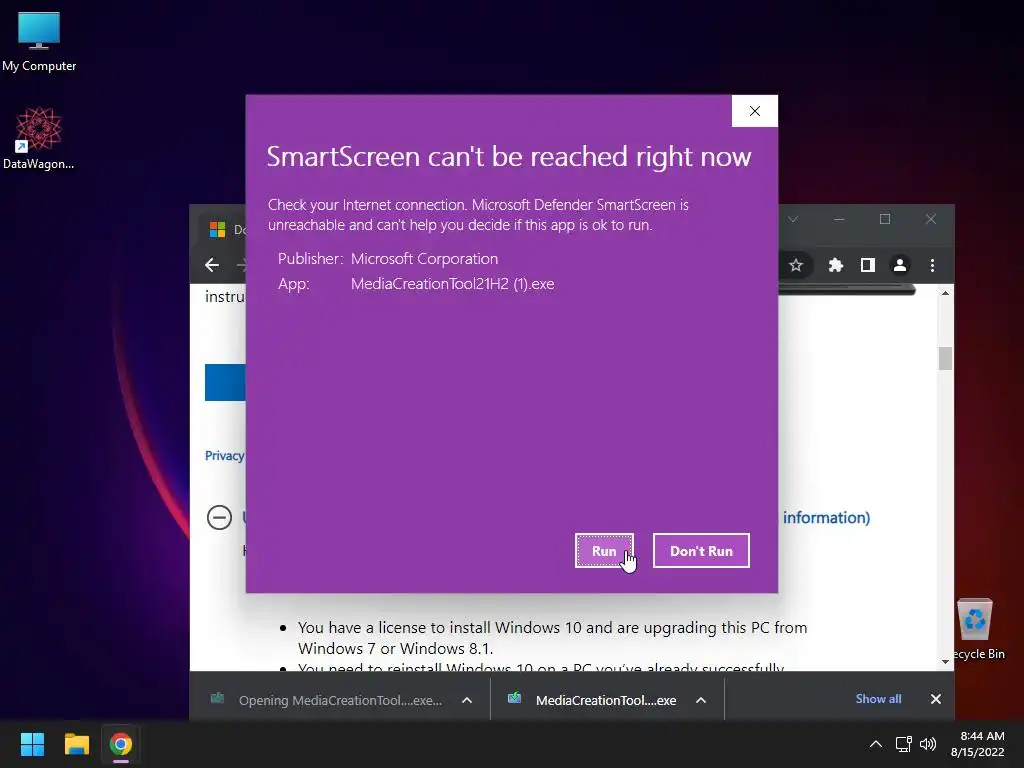Click the Privacy link on page

pyautogui.click(x=224, y=455)
